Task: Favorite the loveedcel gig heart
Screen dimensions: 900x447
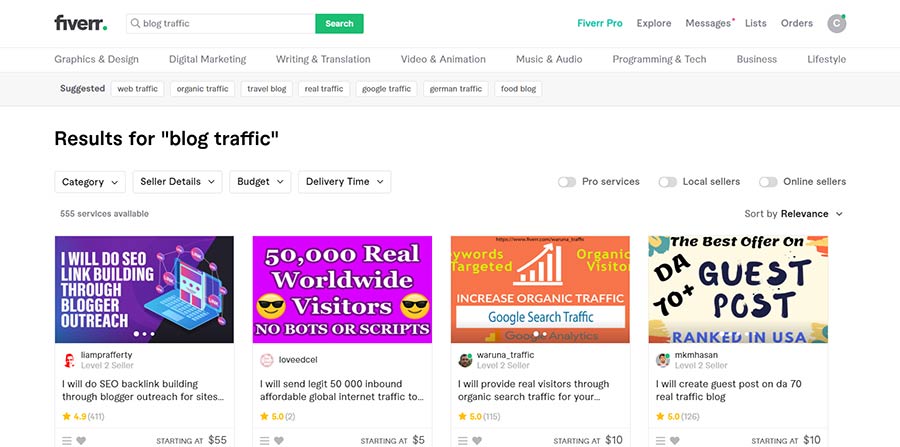Action: point(279,441)
